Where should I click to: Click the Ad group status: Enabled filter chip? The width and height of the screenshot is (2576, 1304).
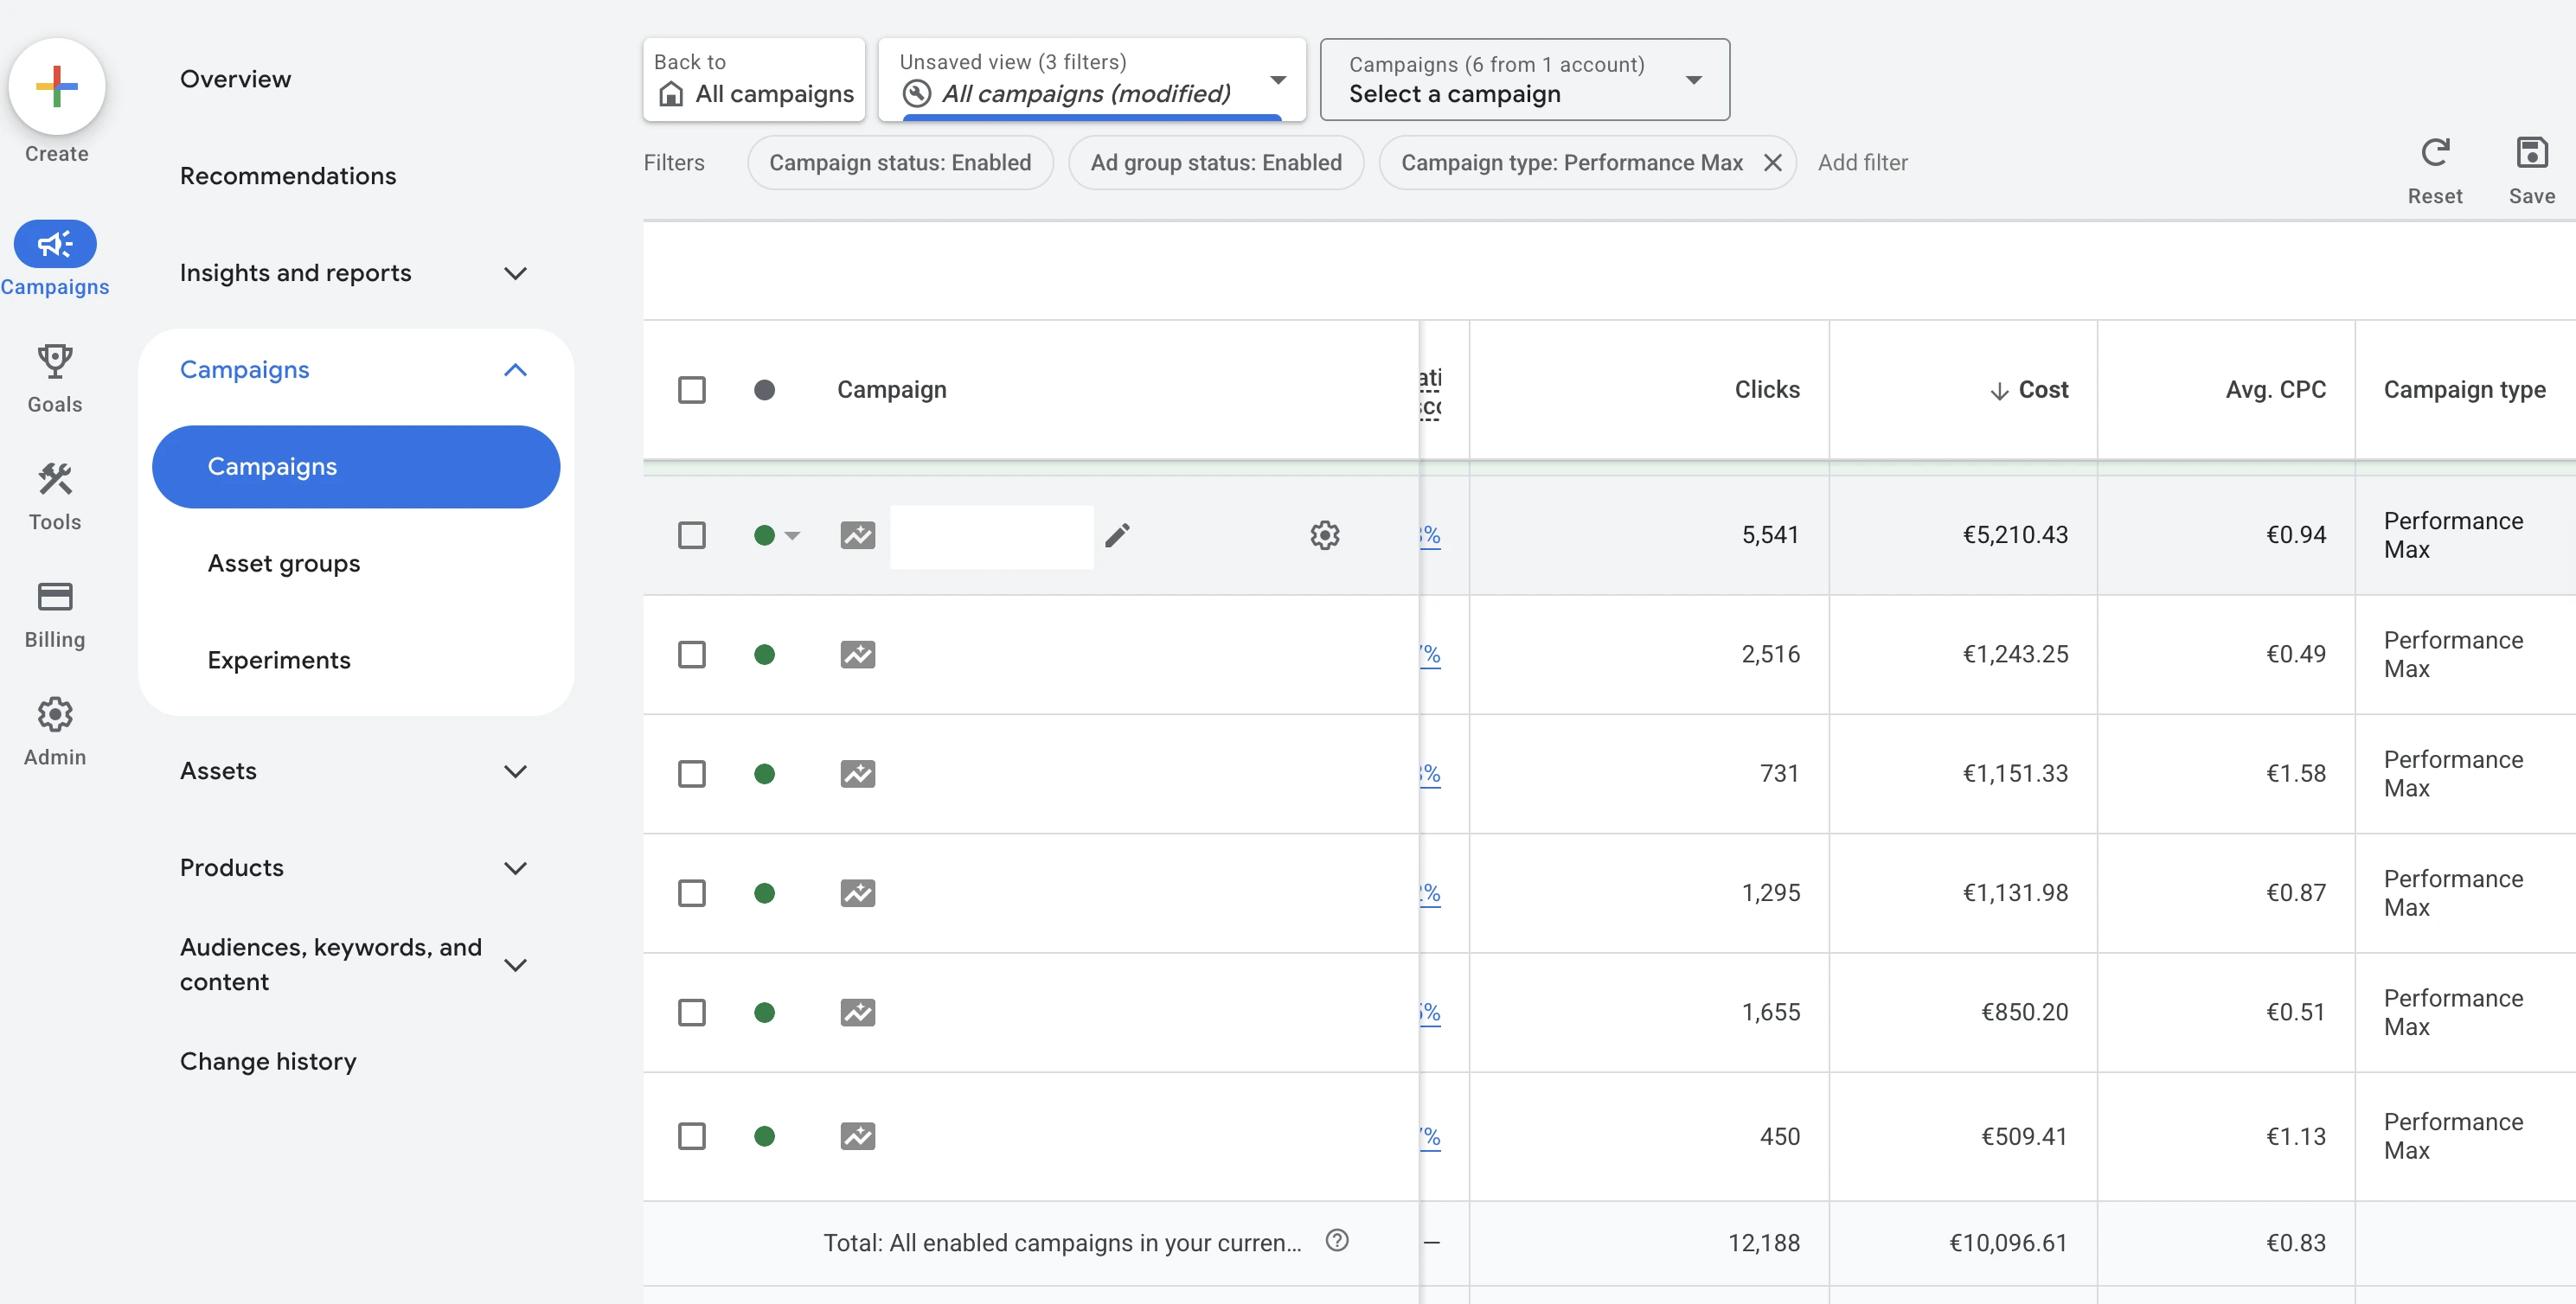pos(1215,162)
